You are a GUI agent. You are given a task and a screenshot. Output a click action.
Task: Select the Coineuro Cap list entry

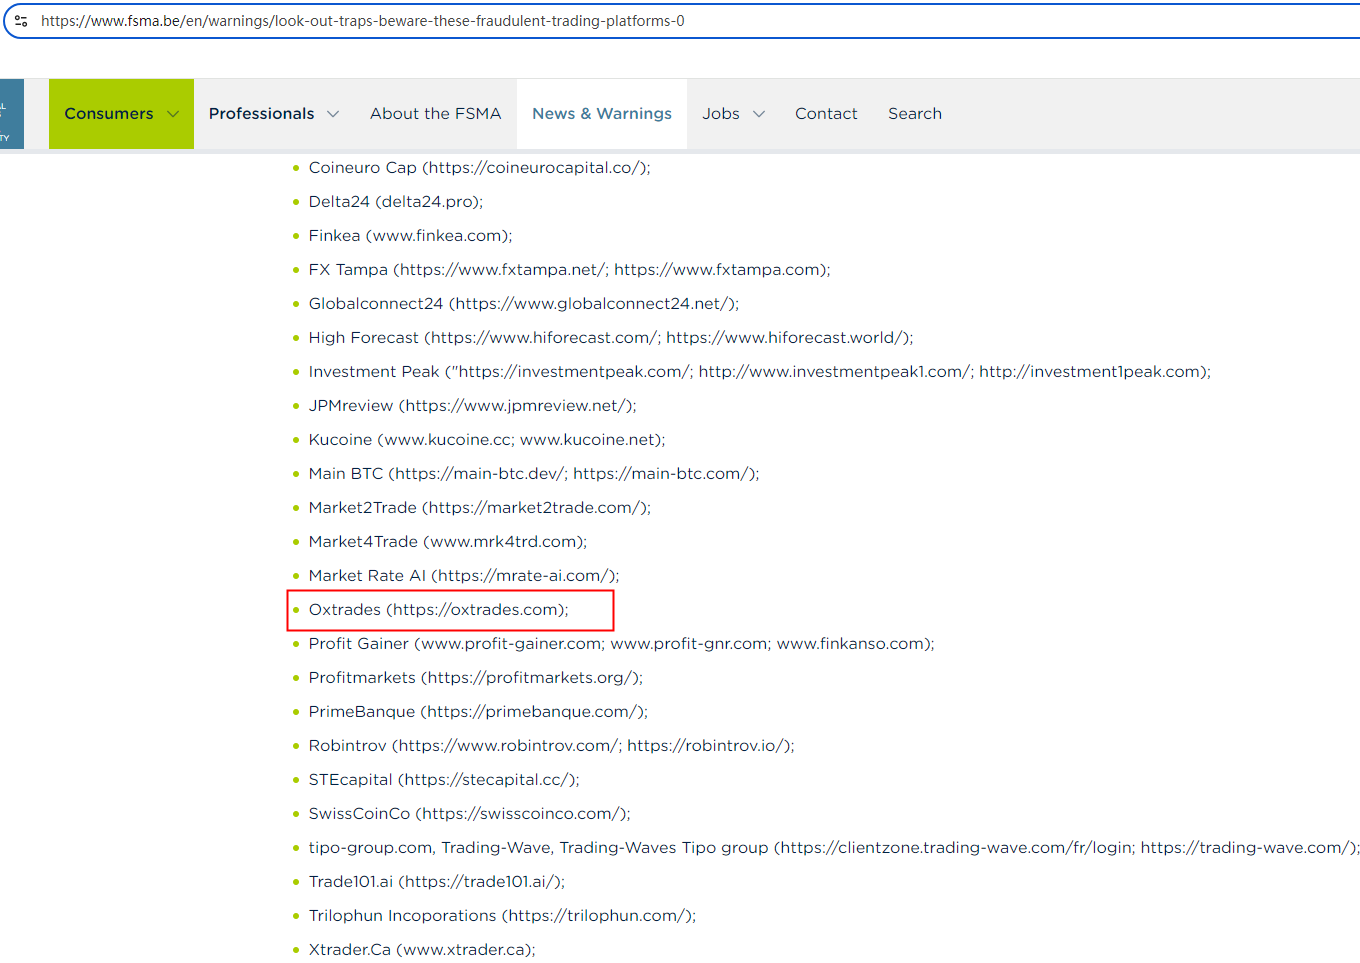click(479, 168)
